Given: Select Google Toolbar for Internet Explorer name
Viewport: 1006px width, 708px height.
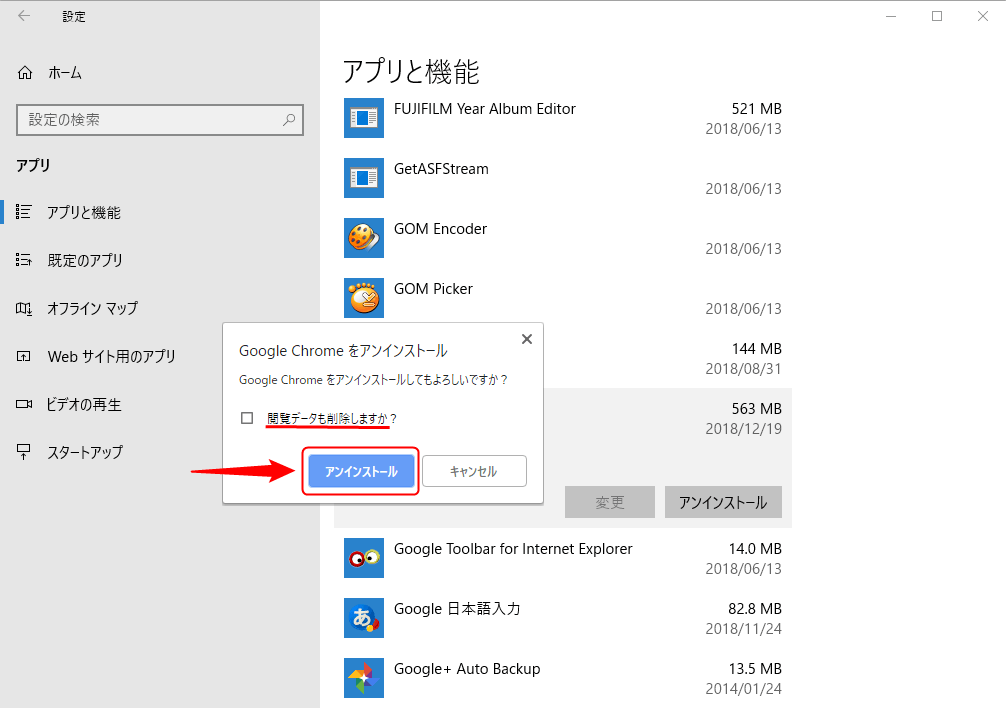Looking at the screenshot, I should (x=513, y=549).
